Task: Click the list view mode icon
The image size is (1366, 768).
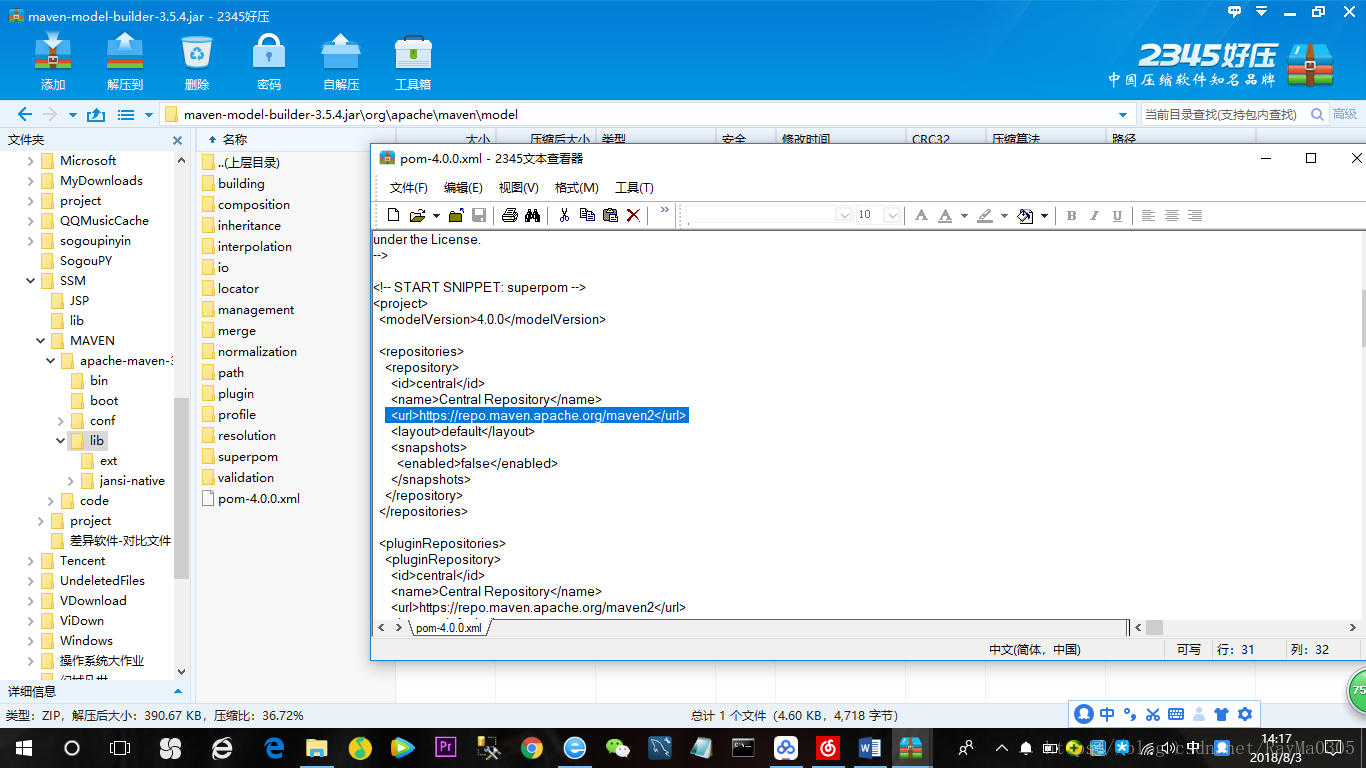Action: 126,114
